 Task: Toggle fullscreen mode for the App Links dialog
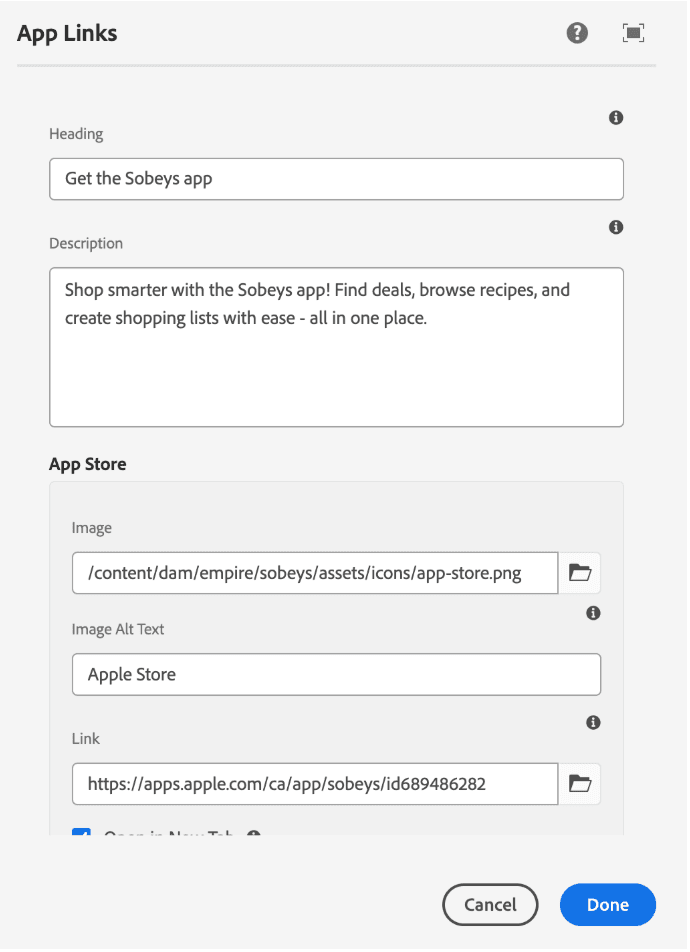pos(633,33)
